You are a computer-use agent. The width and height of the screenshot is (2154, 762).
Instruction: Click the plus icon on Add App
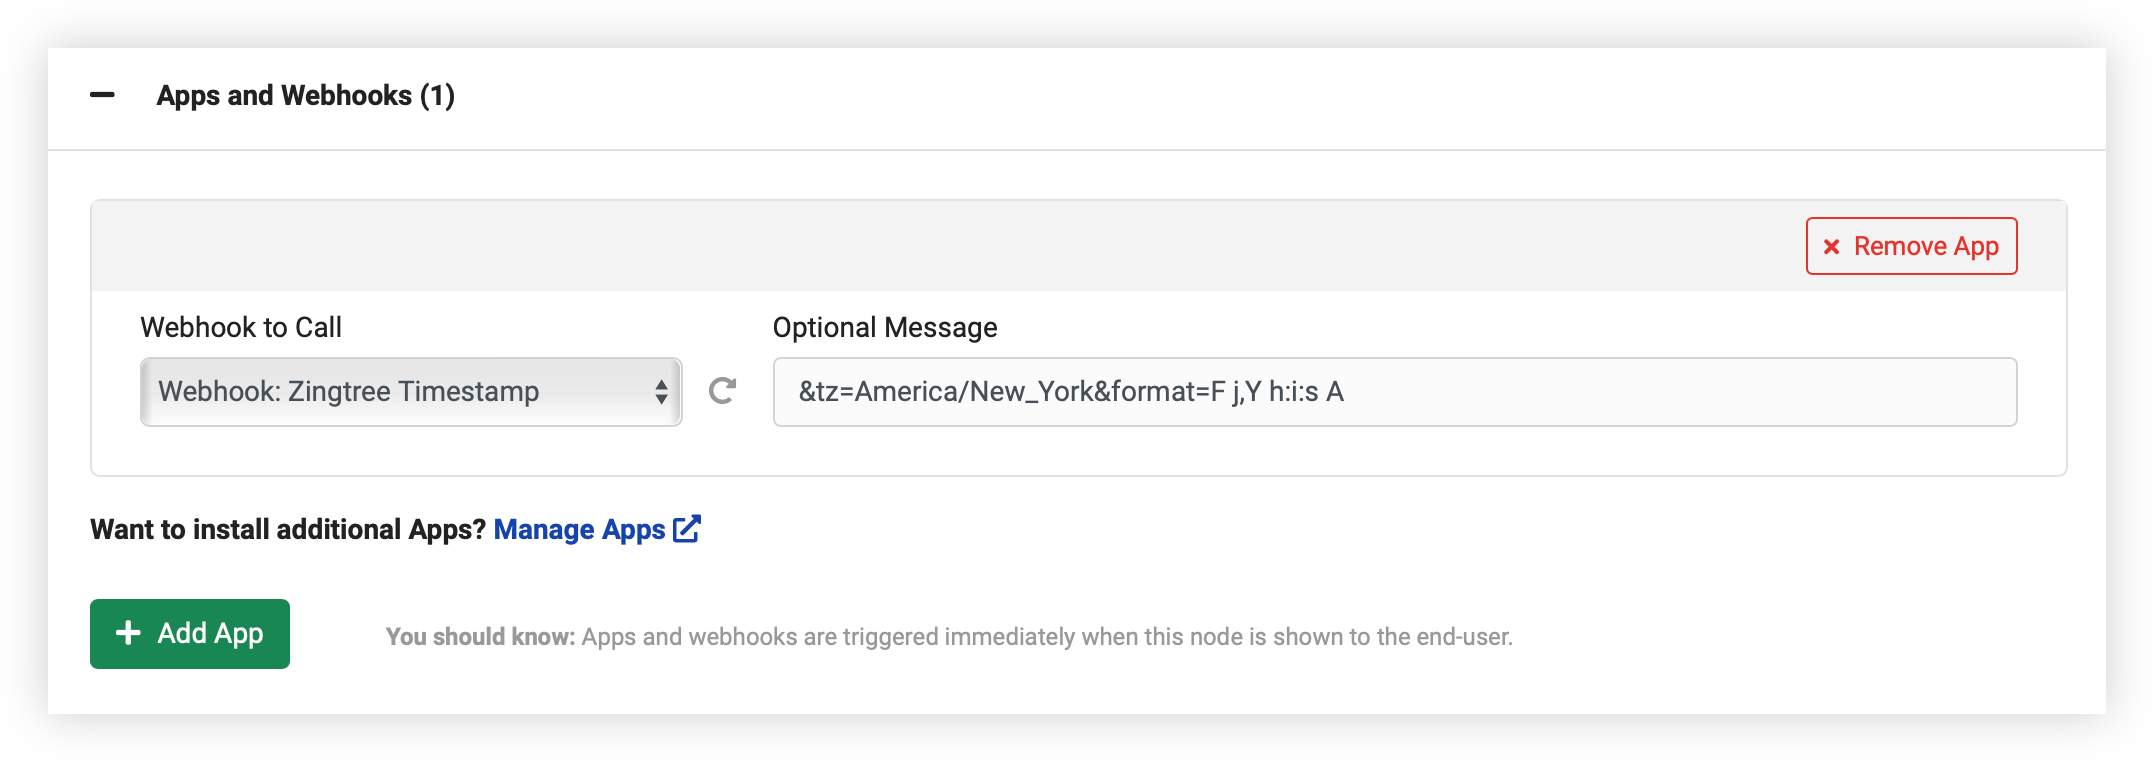point(128,633)
